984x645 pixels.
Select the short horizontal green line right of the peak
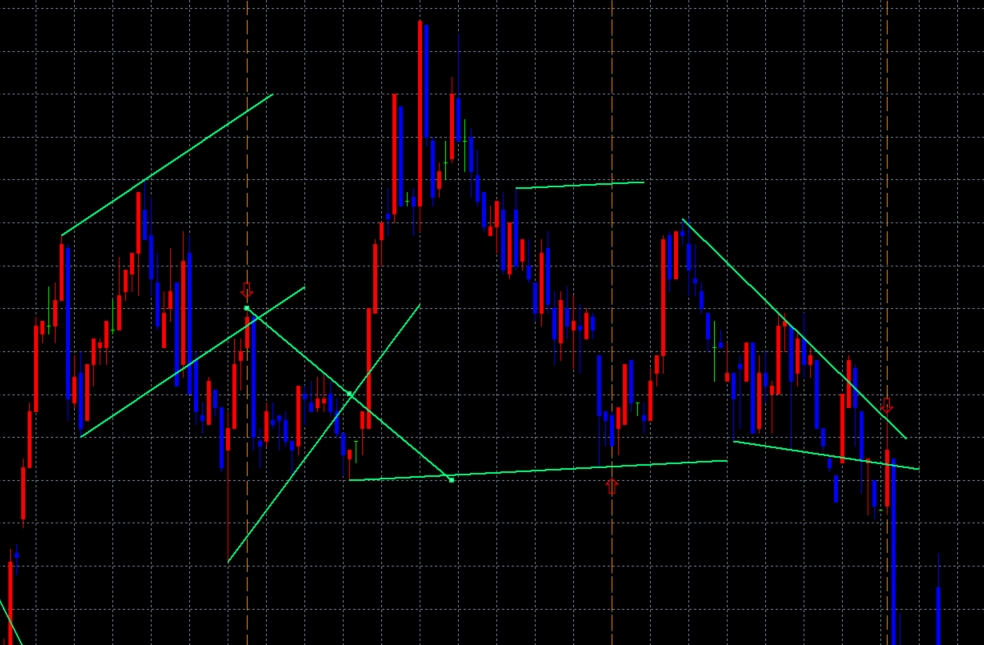point(580,185)
